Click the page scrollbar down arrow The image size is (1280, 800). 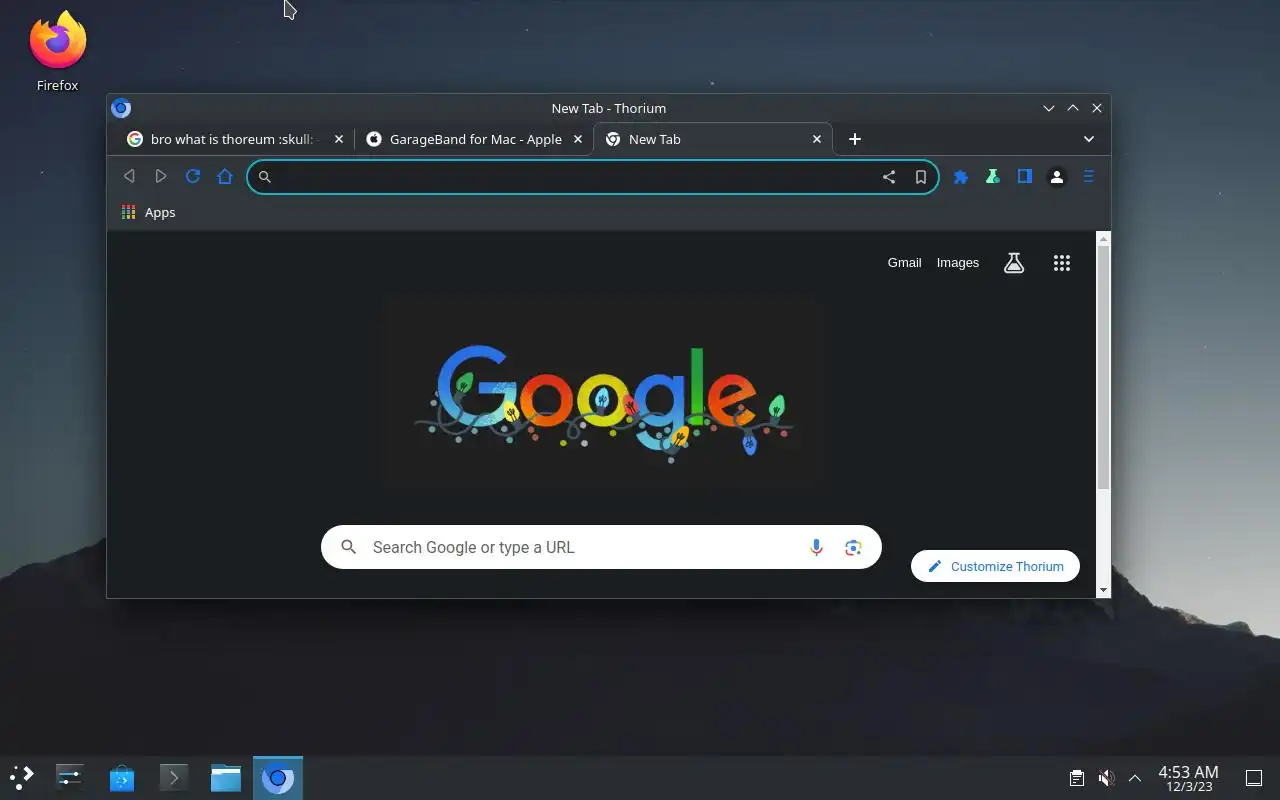coord(1104,590)
